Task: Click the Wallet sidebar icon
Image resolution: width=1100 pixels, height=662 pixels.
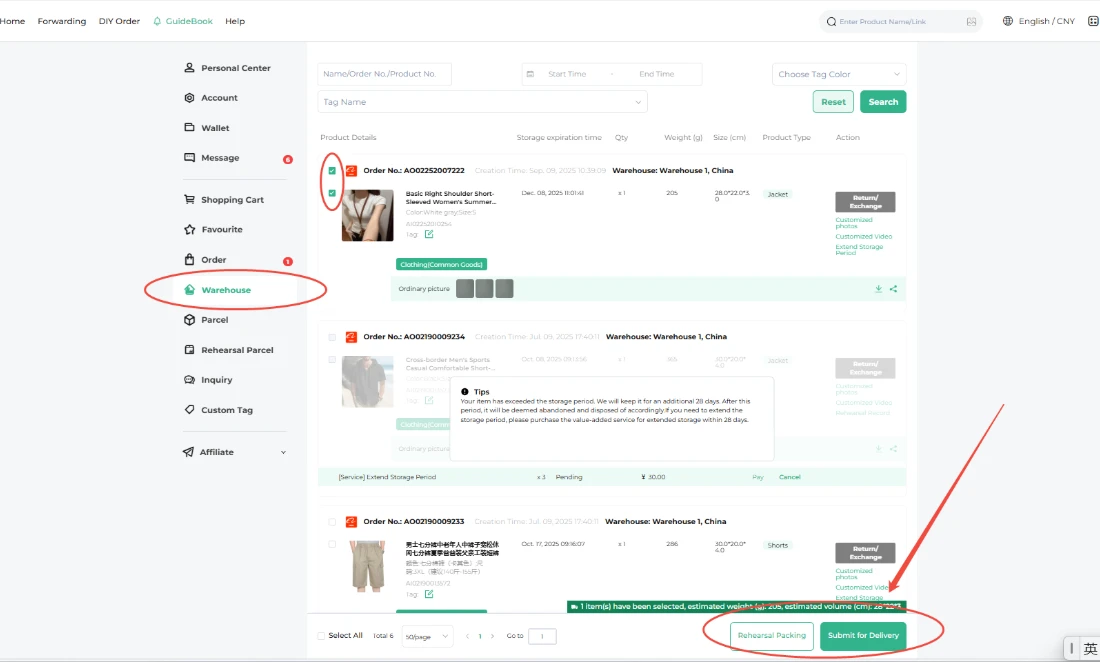Action: coord(190,128)
